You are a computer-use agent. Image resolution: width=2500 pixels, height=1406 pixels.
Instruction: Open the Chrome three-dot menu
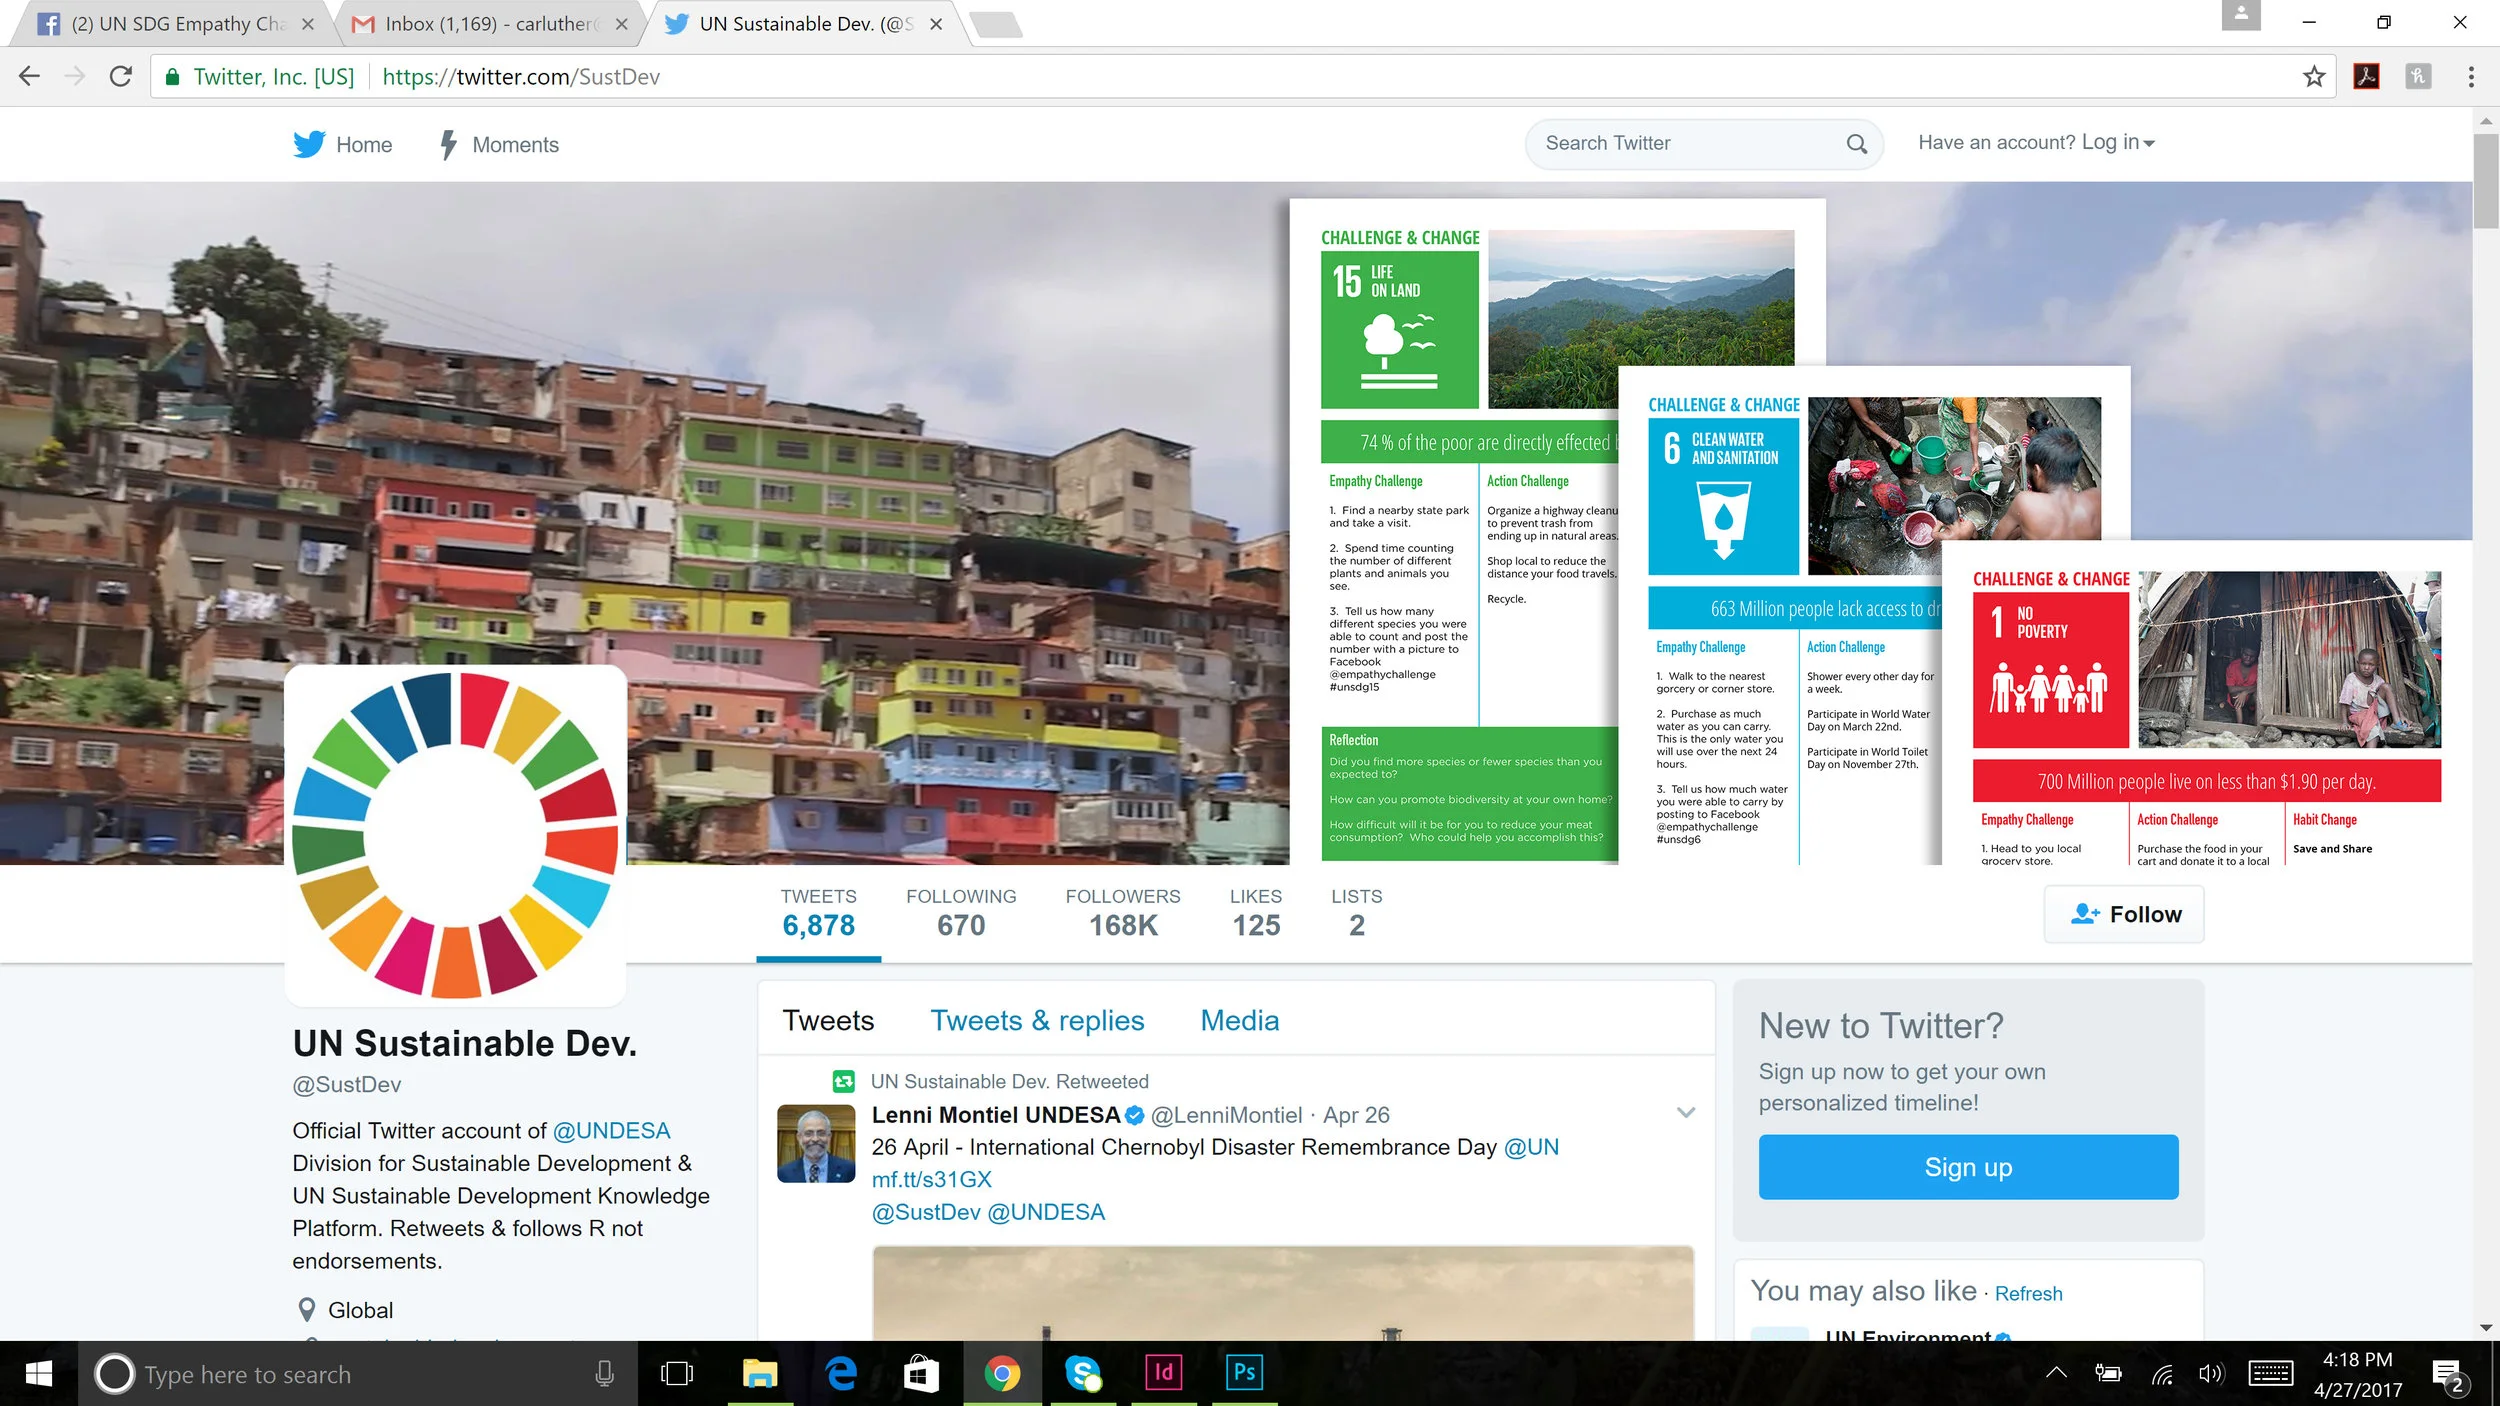click(2471, 77)
